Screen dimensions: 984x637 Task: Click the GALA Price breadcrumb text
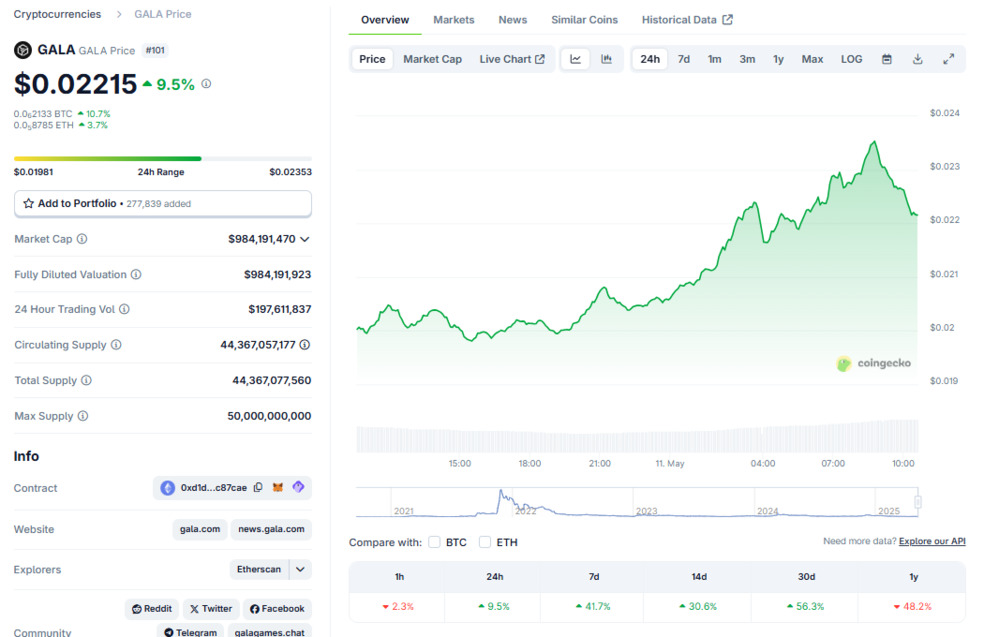coord(163,14)
